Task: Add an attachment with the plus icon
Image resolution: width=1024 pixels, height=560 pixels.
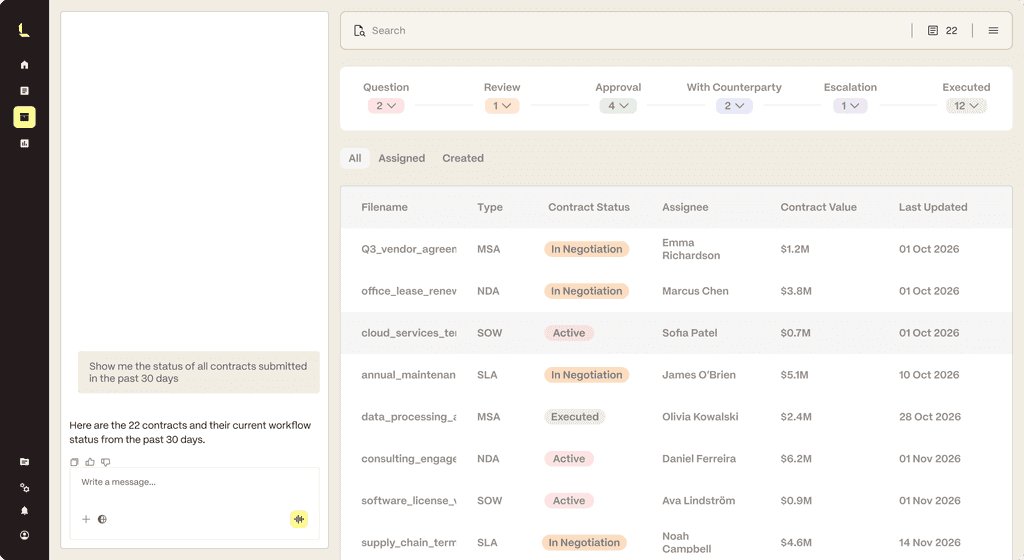Action: [86, 520]
